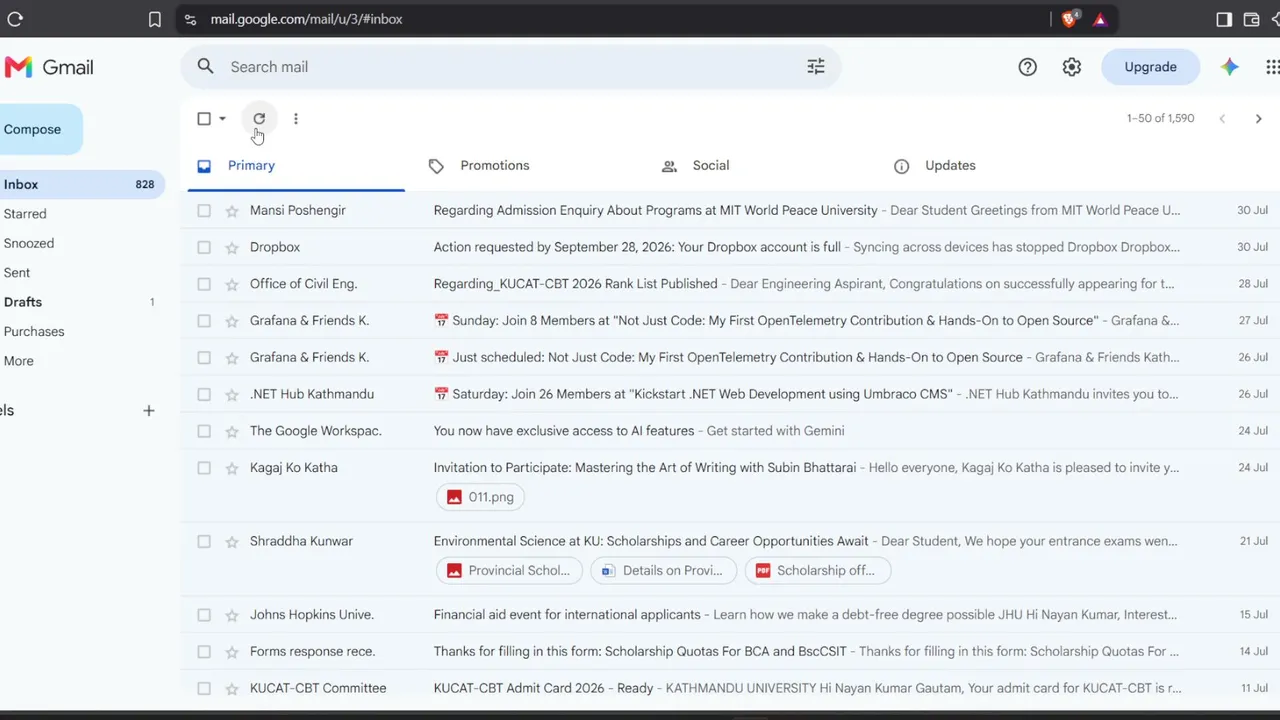This screenshot has width=1280, height=720.
Task: Refresh the inbox message list
Action: coord(259,118)
